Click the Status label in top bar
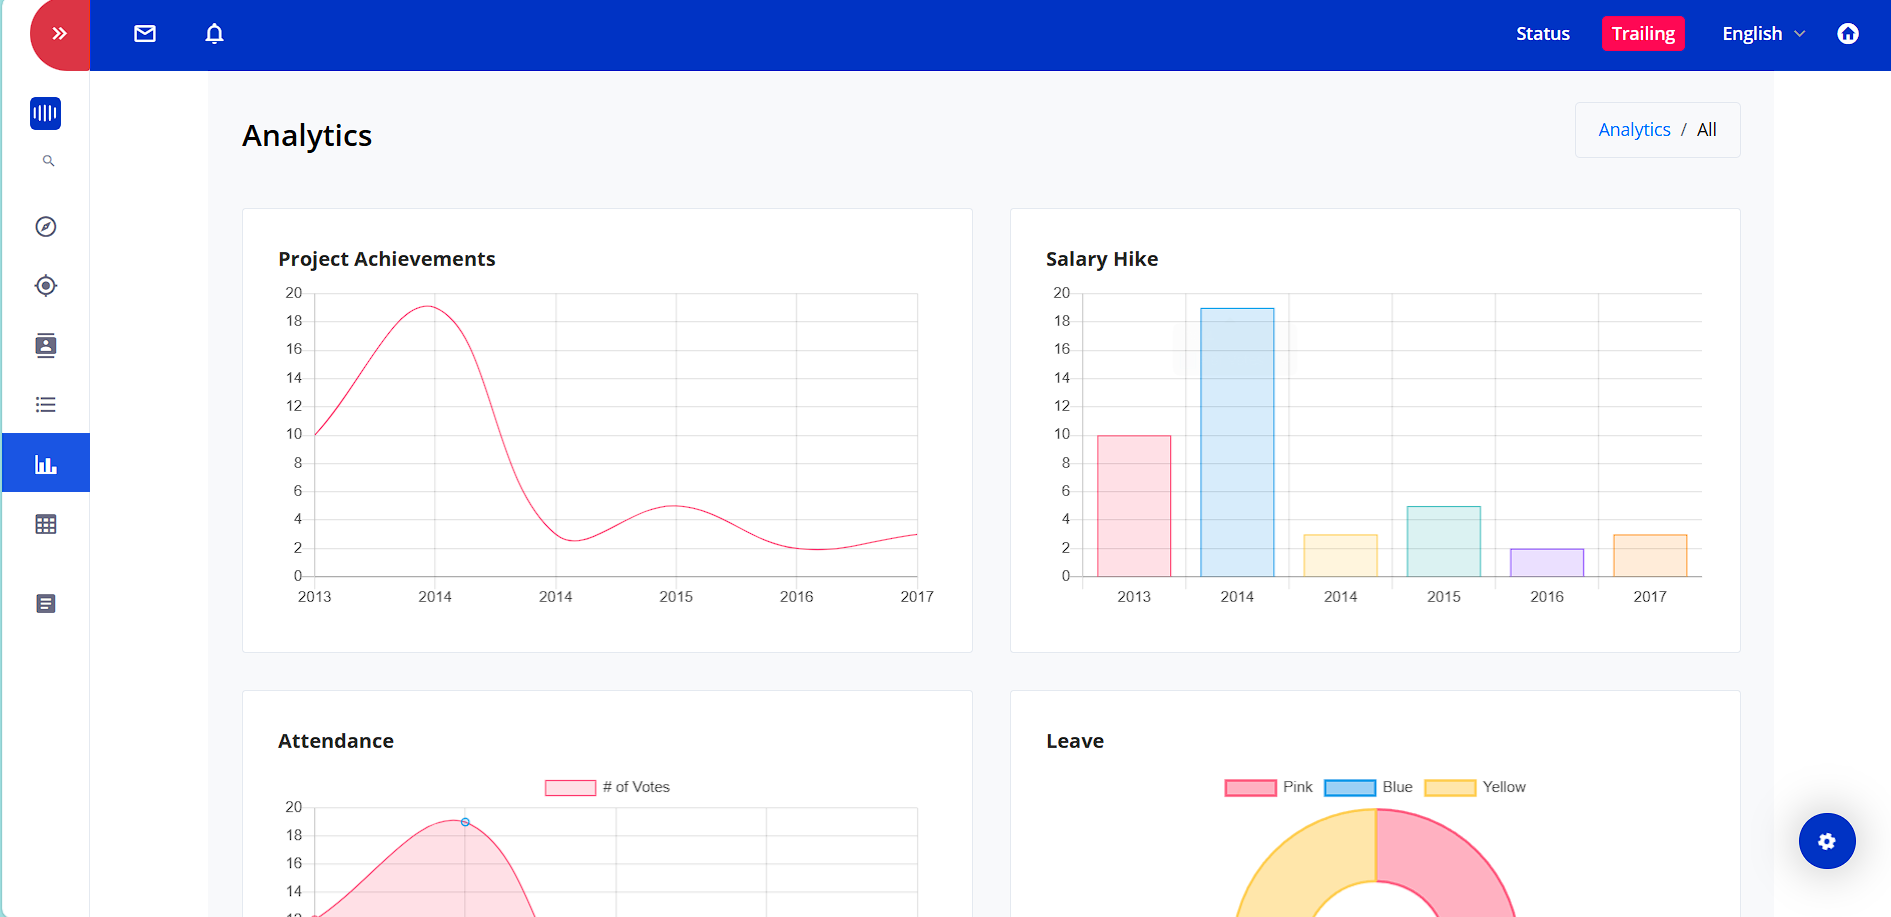Image resolution: width=1891 pixels, height=917 pixels. pyautogui.click(x=1543, y=34)
